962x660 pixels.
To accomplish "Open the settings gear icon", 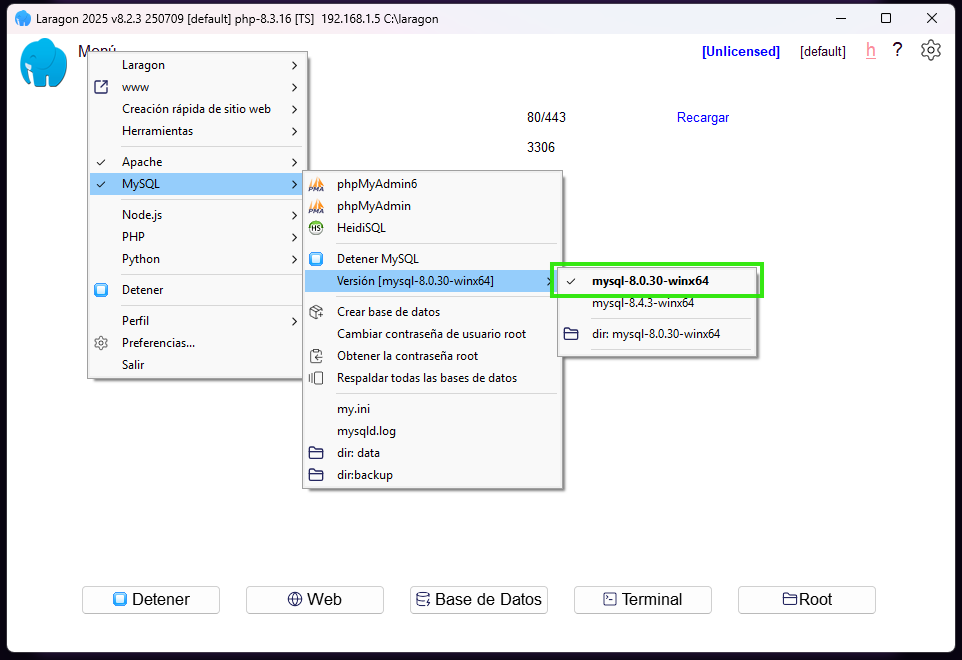I will click(931, 50).
